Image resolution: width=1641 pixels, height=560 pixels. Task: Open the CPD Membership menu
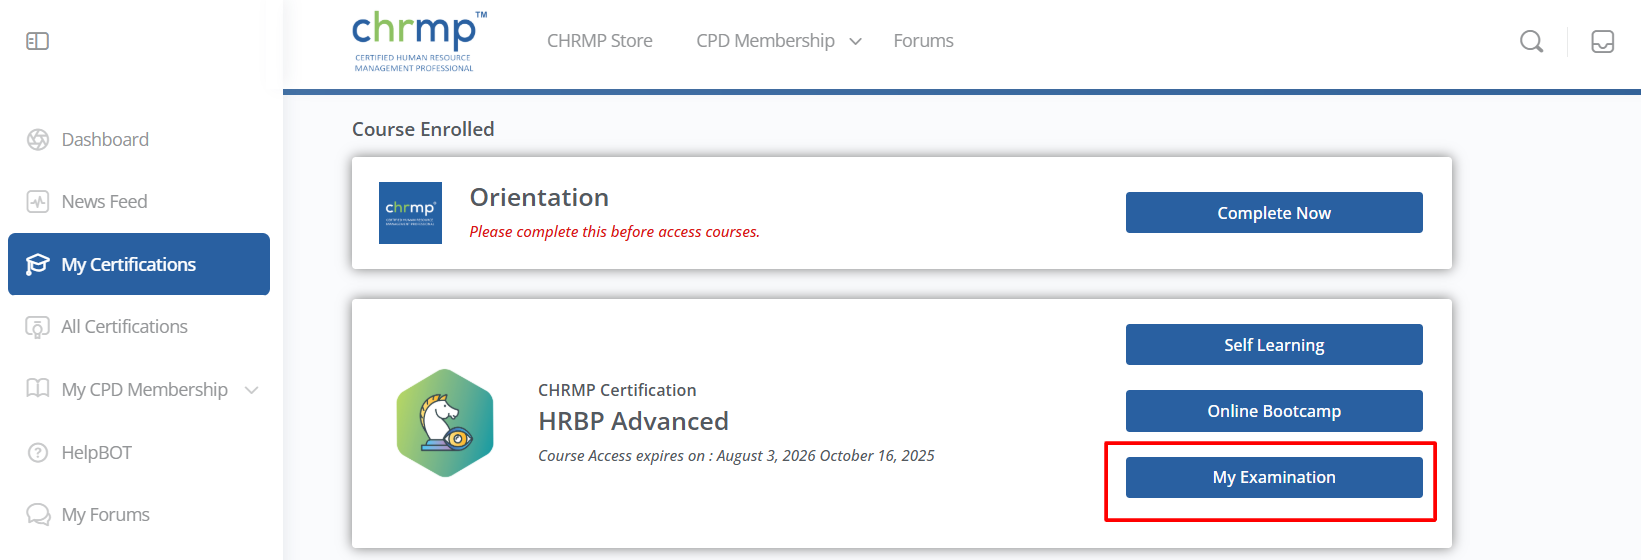765,41
